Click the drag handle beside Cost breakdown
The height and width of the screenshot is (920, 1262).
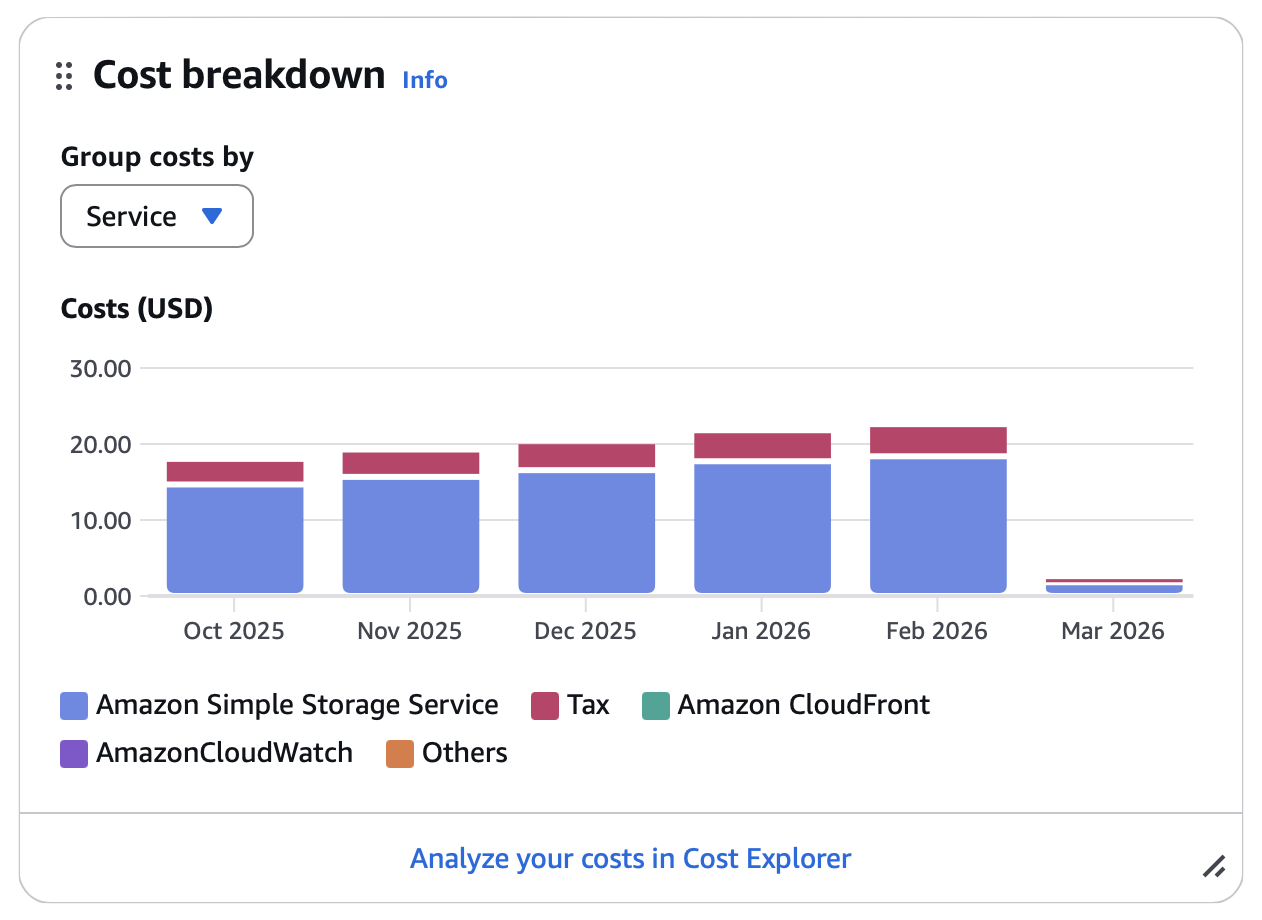(64, 76)
